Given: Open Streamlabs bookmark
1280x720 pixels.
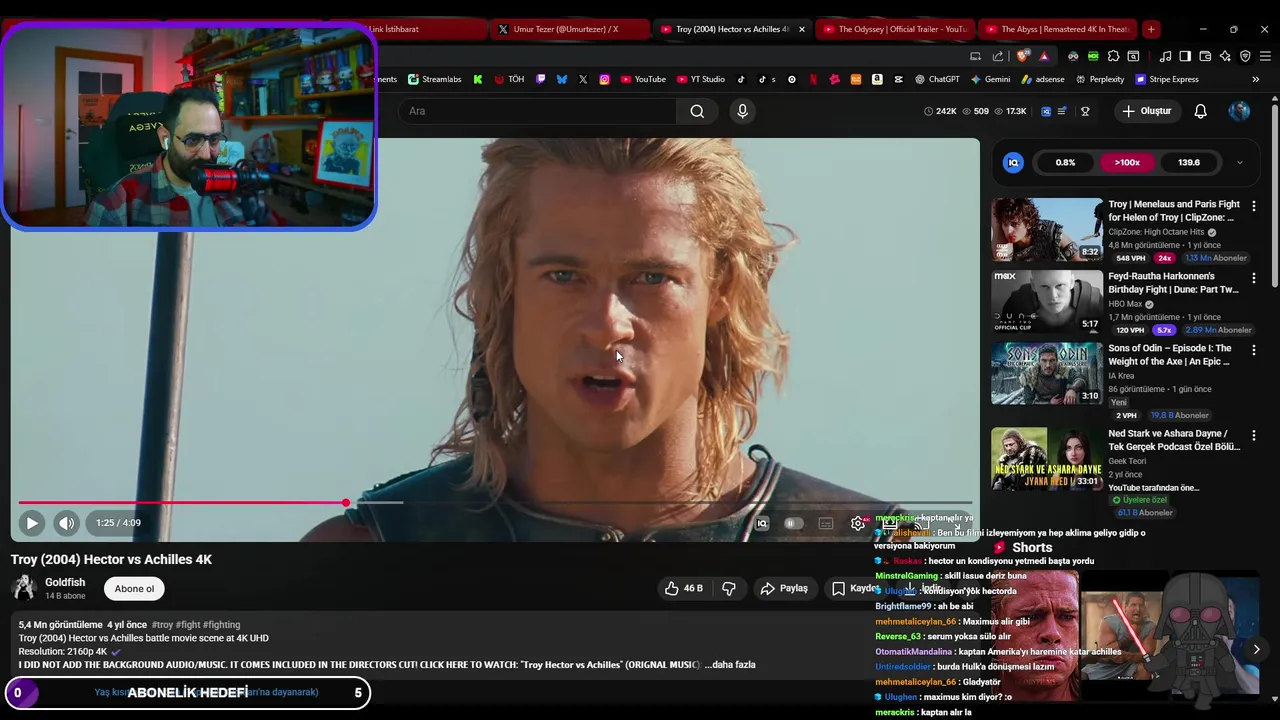Looking at the screenshot, I should point(434,79).
